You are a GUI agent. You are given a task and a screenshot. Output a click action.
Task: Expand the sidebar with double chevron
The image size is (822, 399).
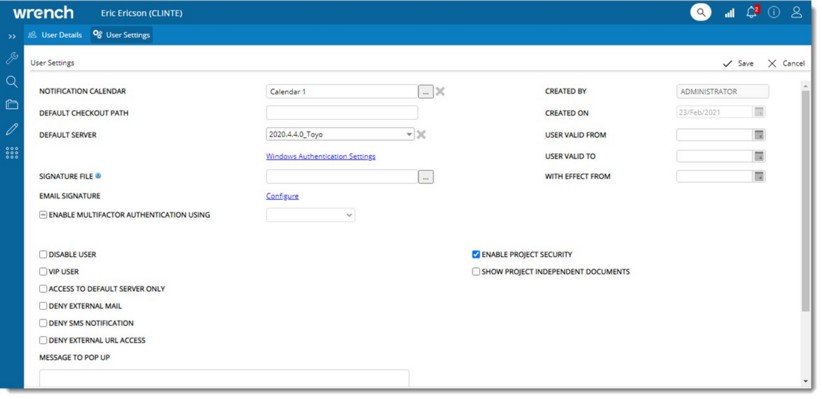[x=12, y=36]
